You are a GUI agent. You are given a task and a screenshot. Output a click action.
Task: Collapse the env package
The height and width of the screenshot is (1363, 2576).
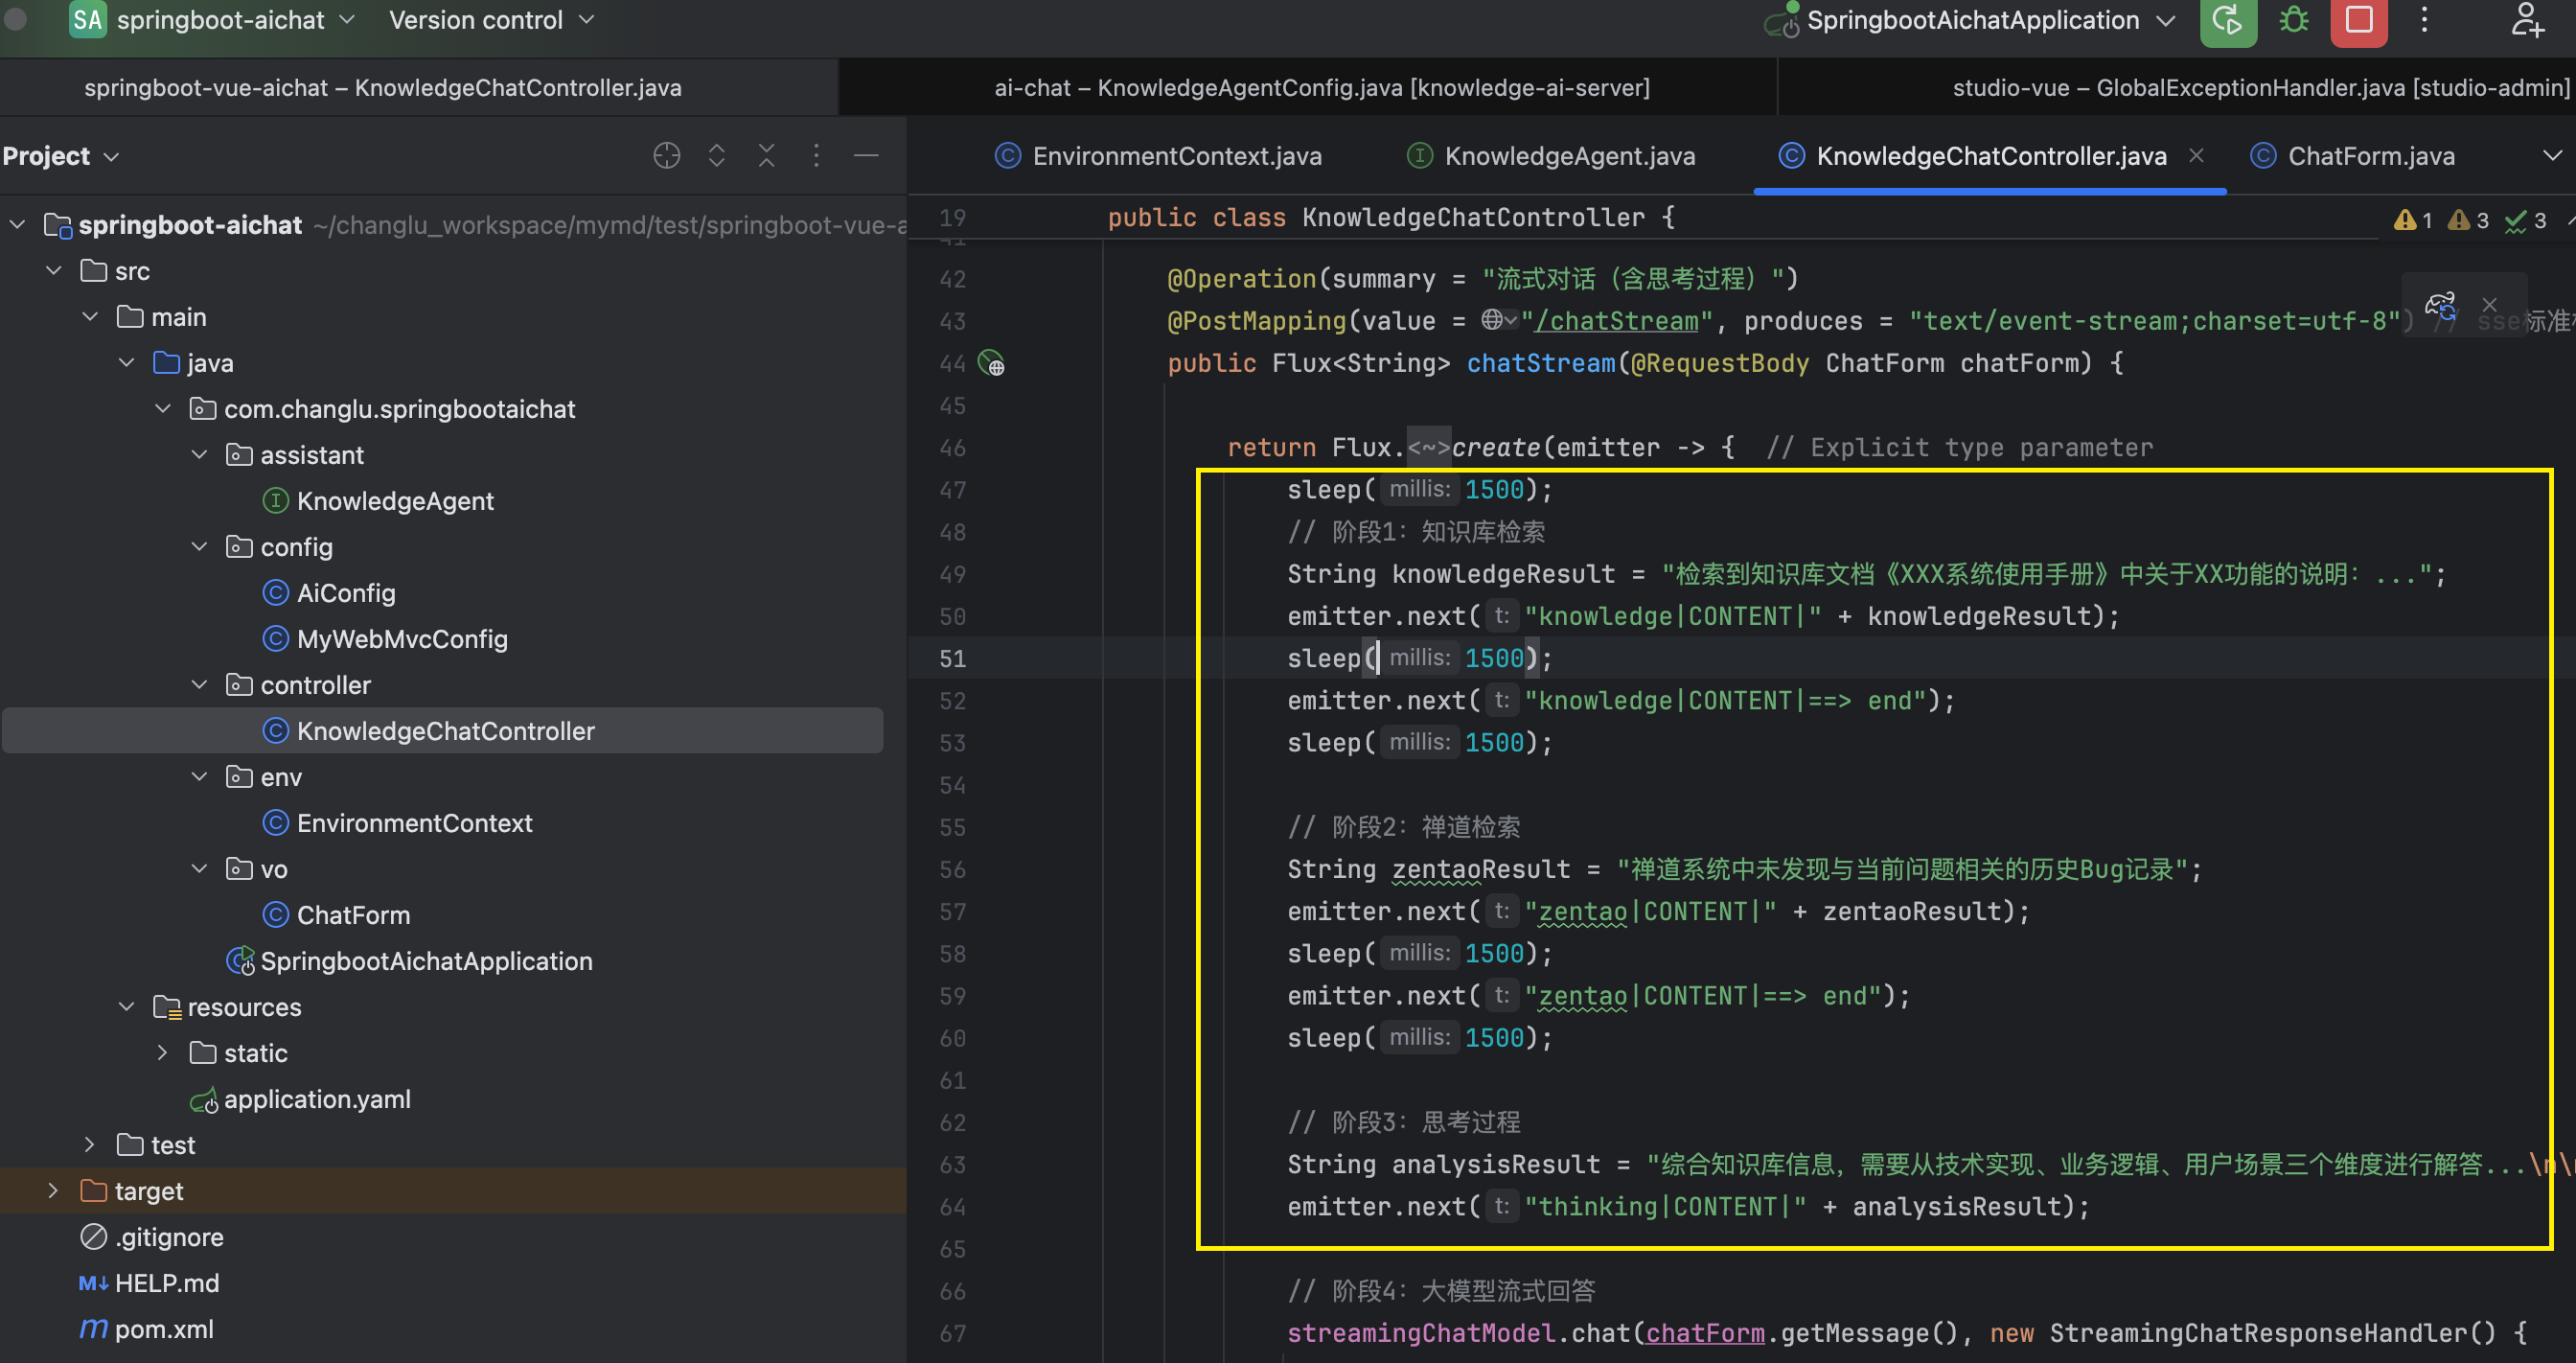tap(199, 777)
